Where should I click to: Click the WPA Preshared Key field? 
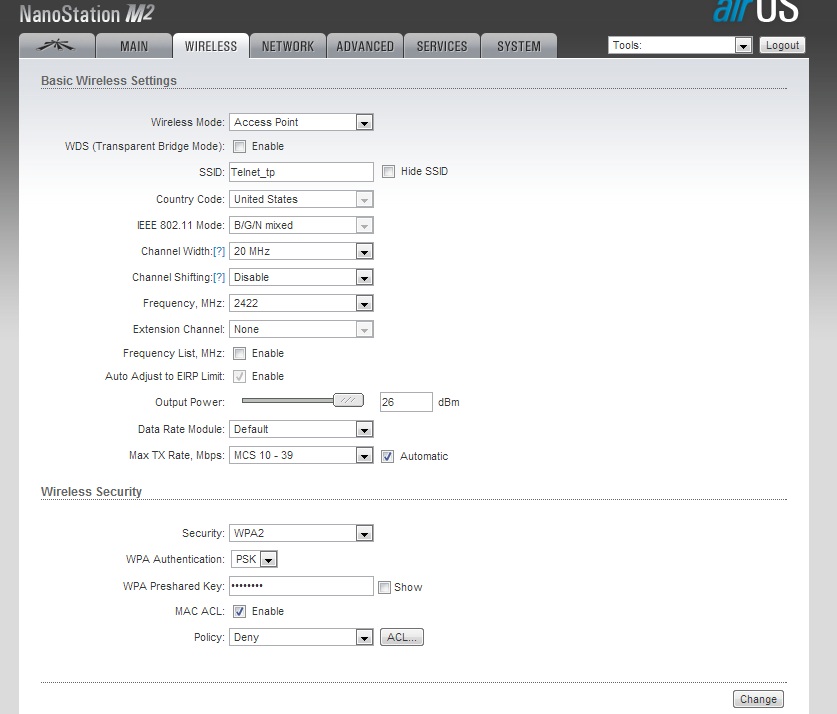tap(301, 586)
